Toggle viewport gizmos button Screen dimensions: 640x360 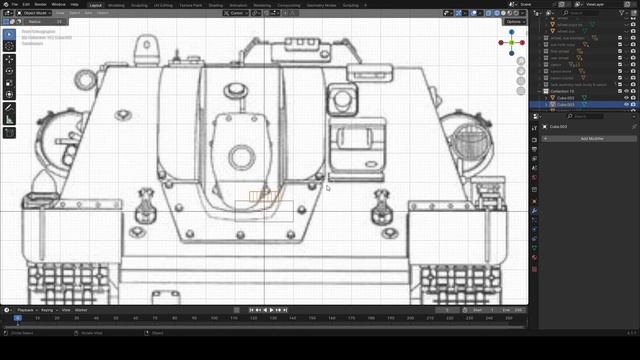[x=459, y=13]
